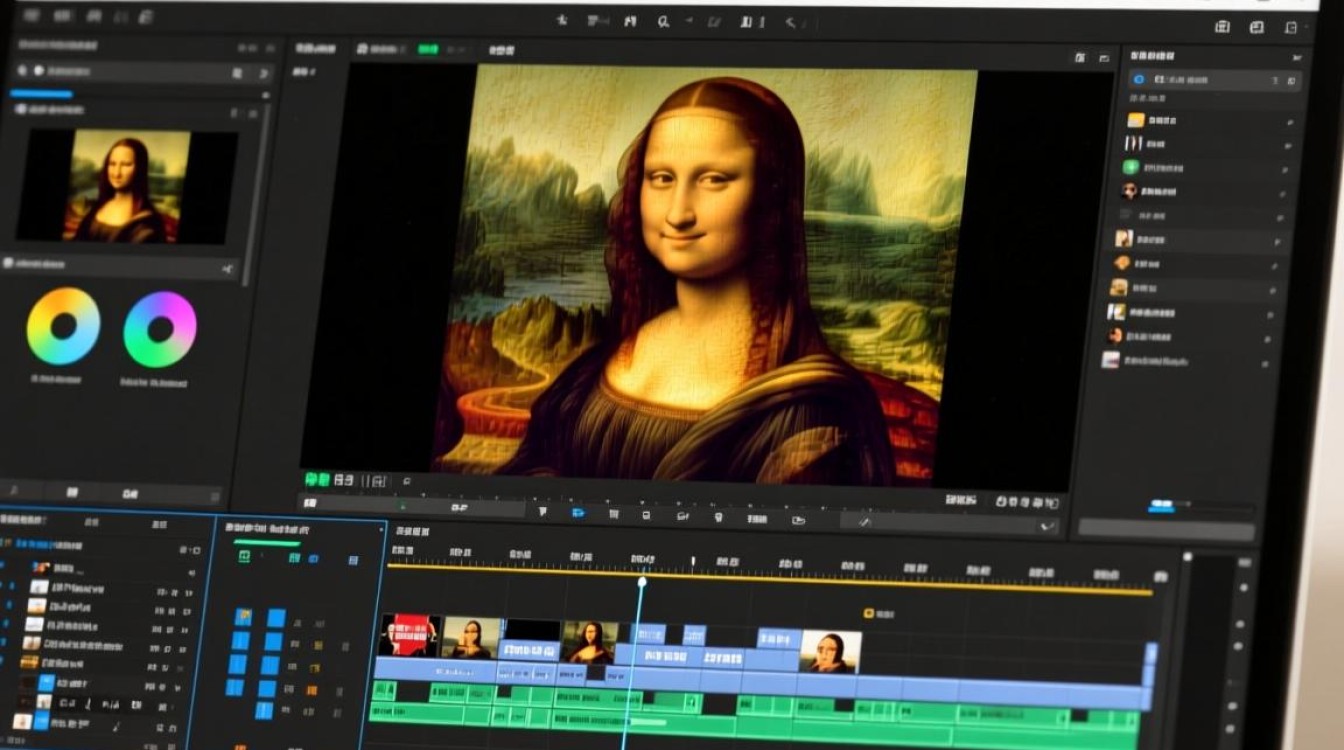Click the yellow folder icon in right panel
This screenshot has width=1344, height=750.
coord(1135,121)
